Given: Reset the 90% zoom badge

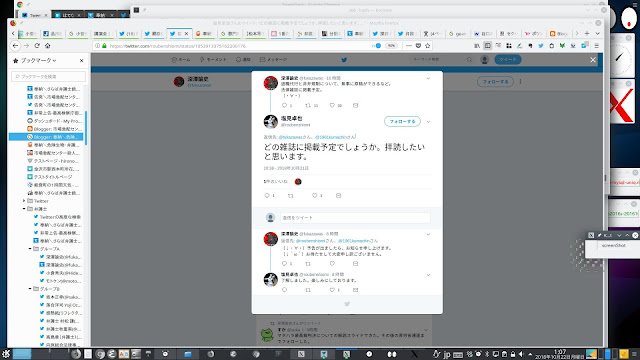Looking at the screenshot, I should tap(391, 46).
